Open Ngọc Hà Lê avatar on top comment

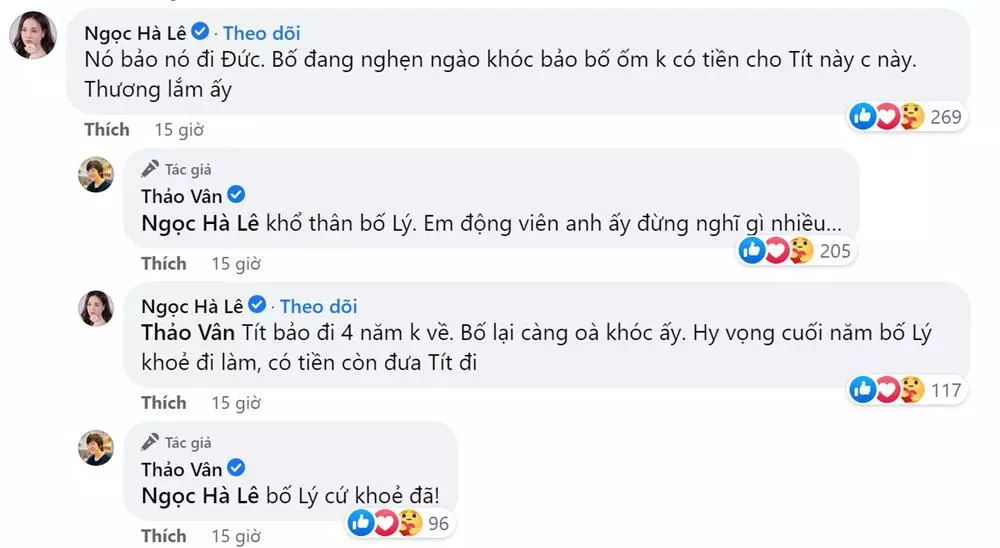pos(33,38)
